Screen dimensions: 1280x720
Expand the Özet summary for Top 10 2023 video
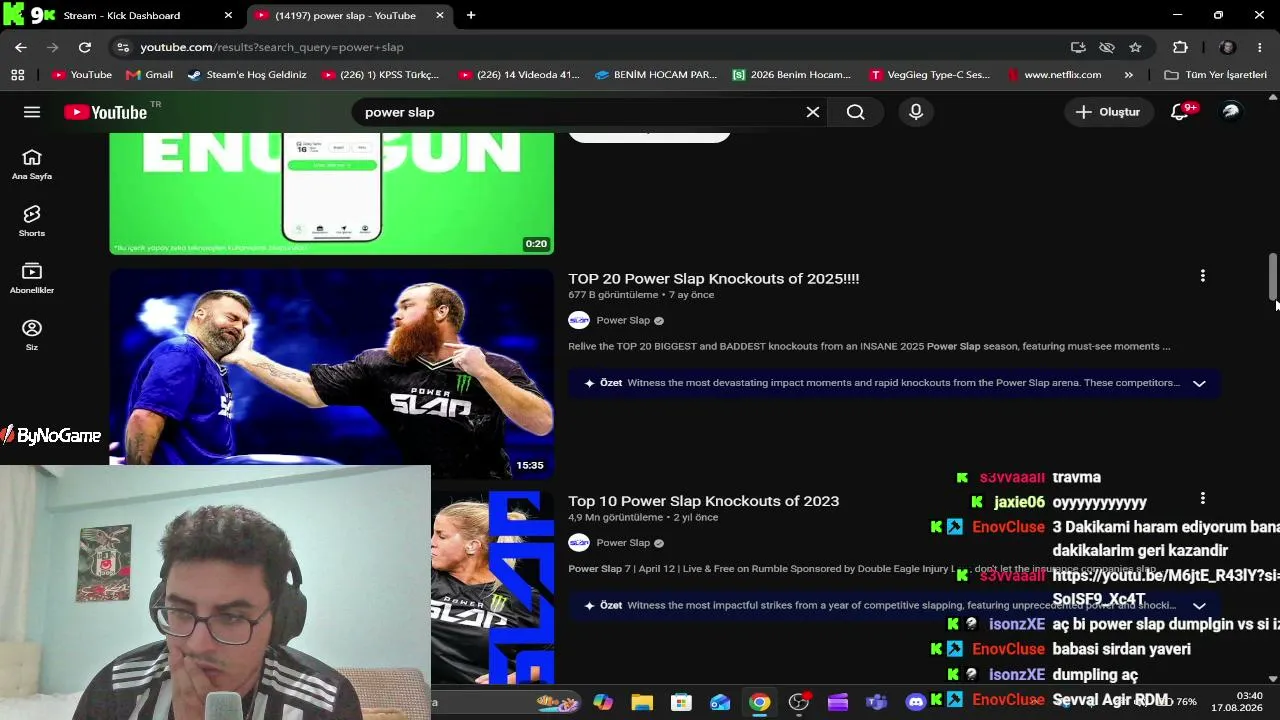click(1199, 605)
